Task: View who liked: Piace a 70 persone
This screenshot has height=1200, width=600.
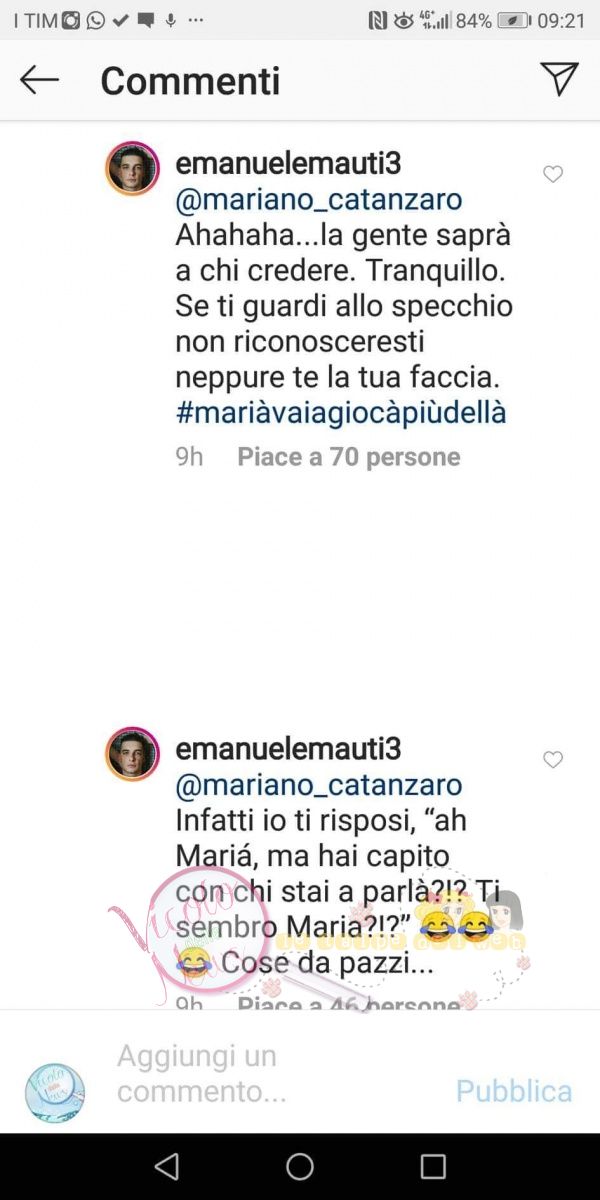Action: tap(349, 457)
